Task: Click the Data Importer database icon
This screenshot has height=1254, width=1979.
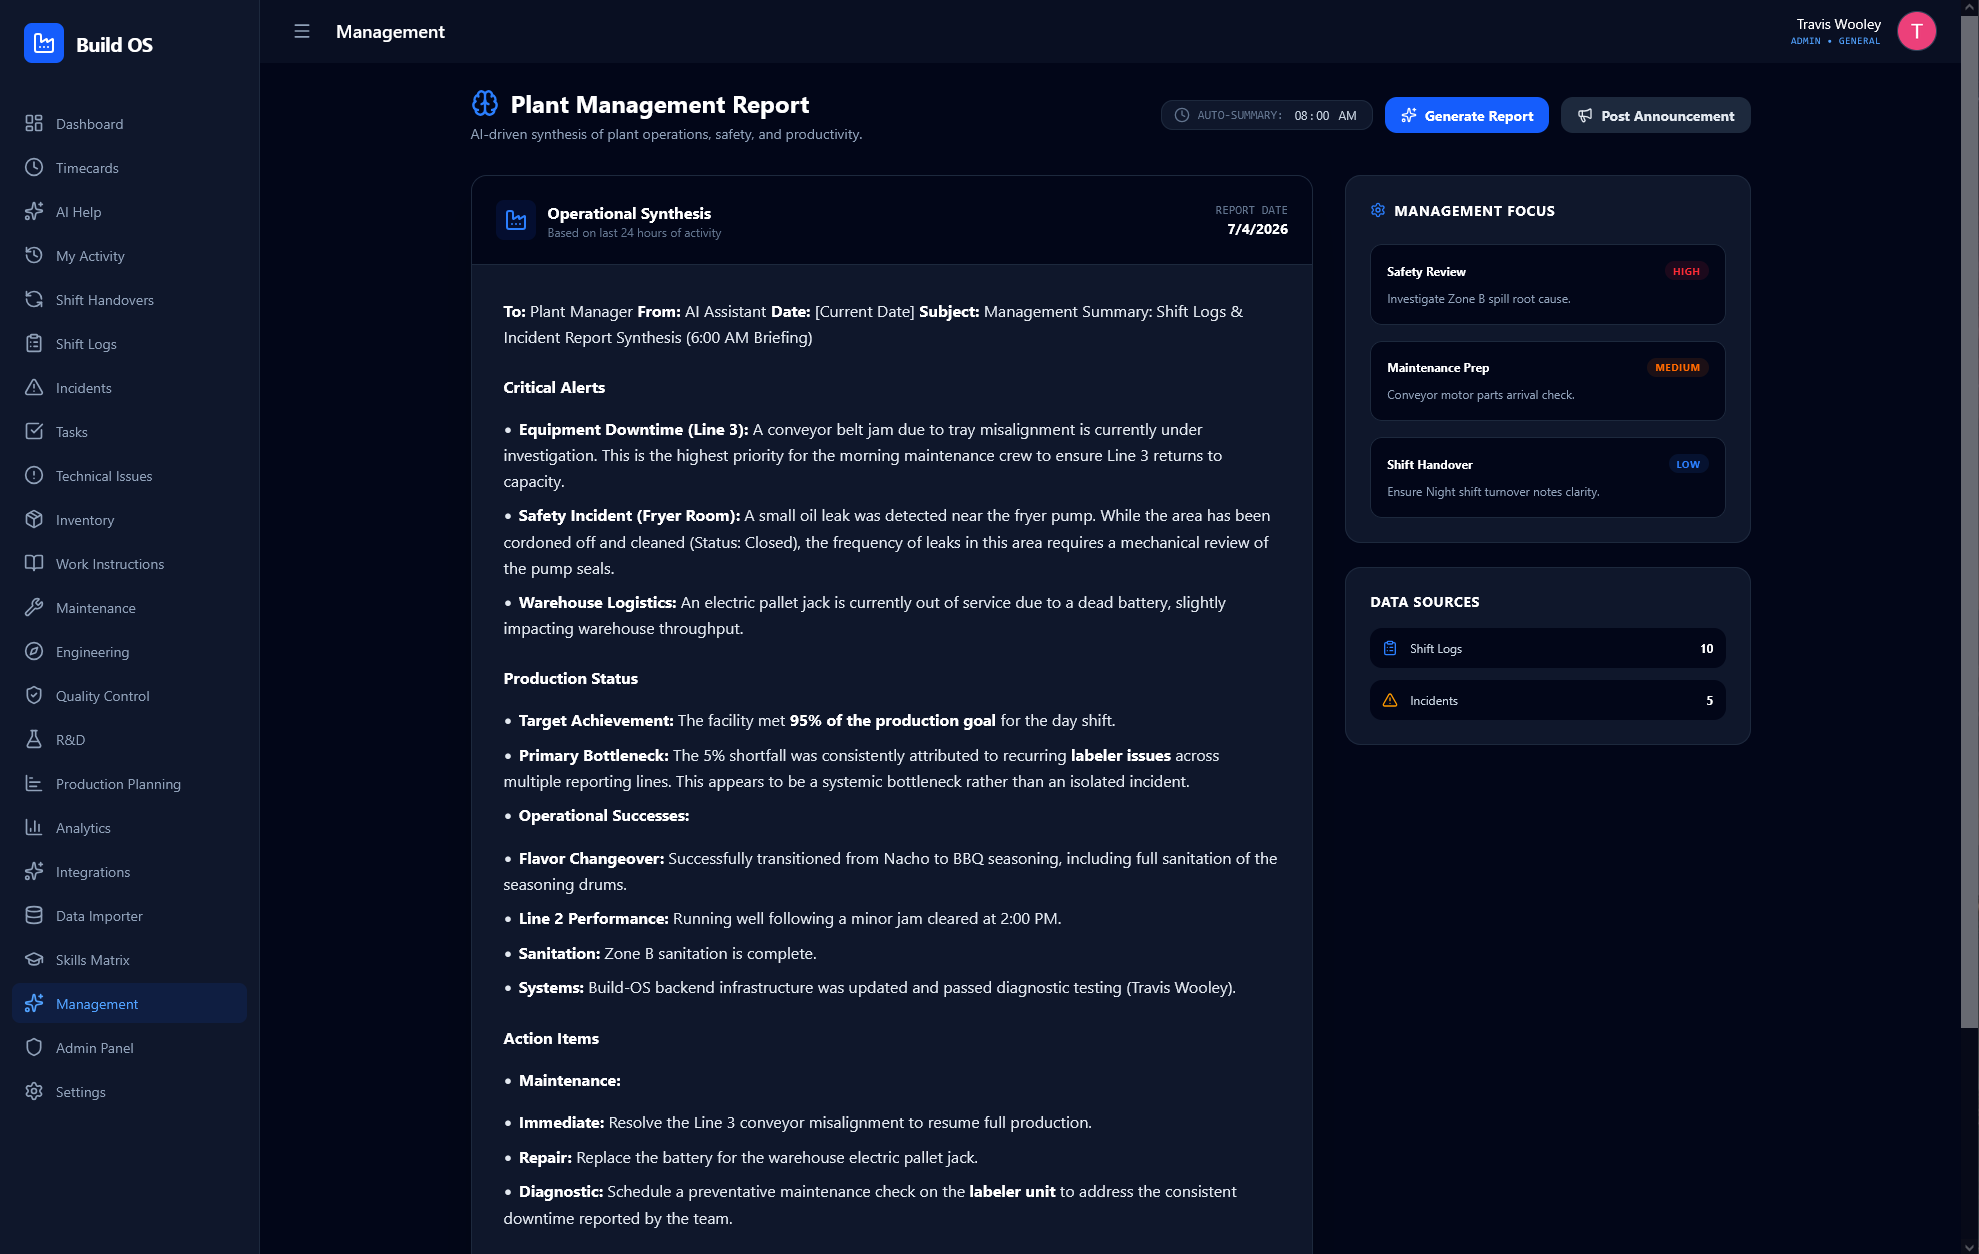Action: [34, 915]
